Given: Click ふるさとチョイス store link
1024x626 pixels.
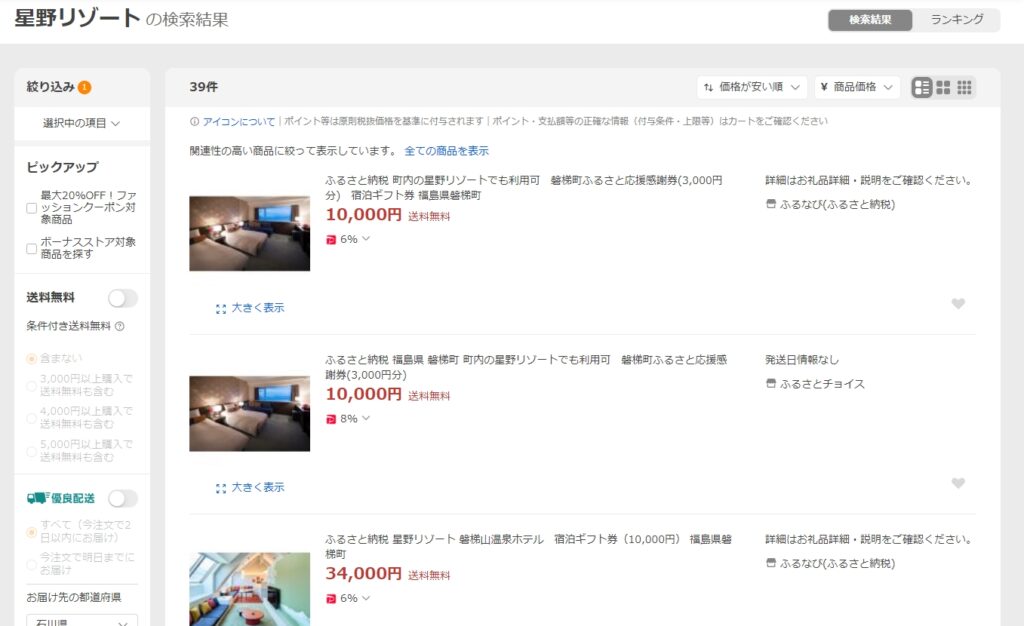Looking at the screenshot, I should click(x=822, y=384).
